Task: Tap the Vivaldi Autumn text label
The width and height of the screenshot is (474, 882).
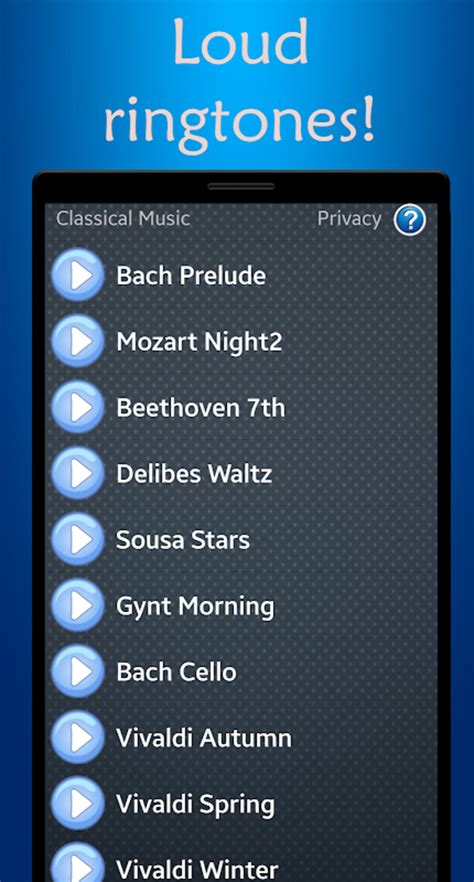Action: 204,738
